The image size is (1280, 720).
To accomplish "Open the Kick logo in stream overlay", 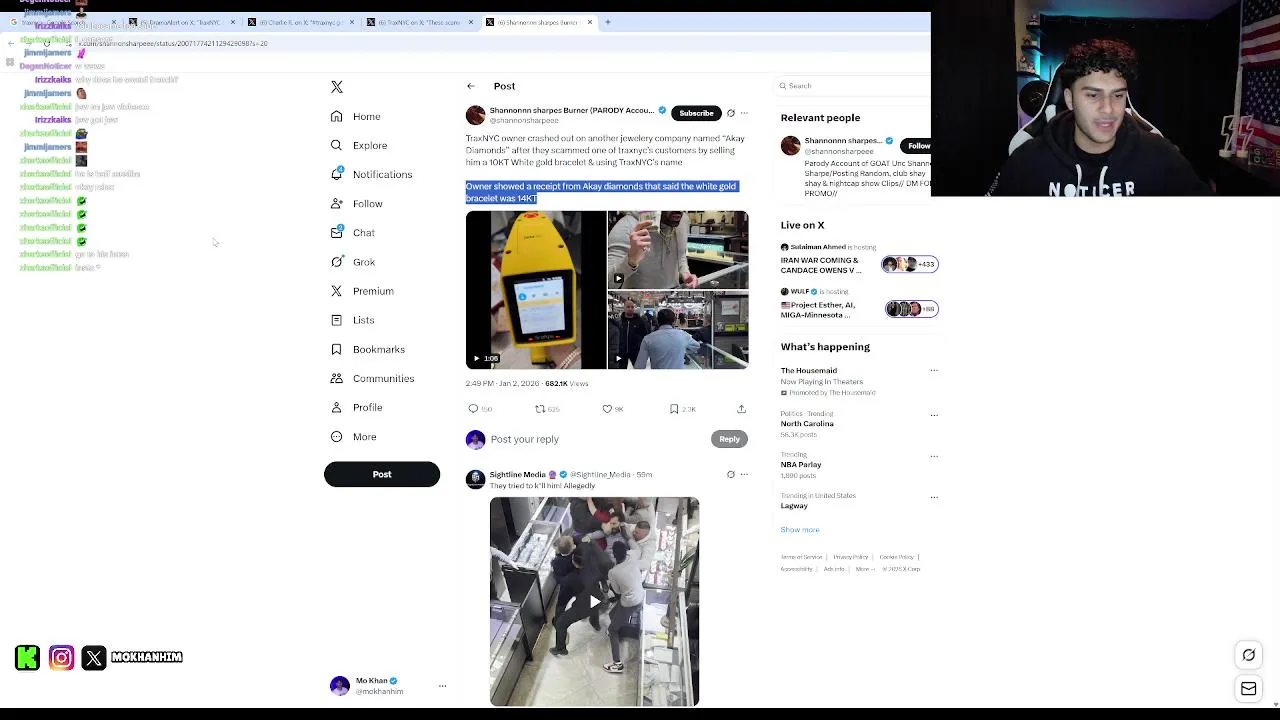I will click(28, 657).
